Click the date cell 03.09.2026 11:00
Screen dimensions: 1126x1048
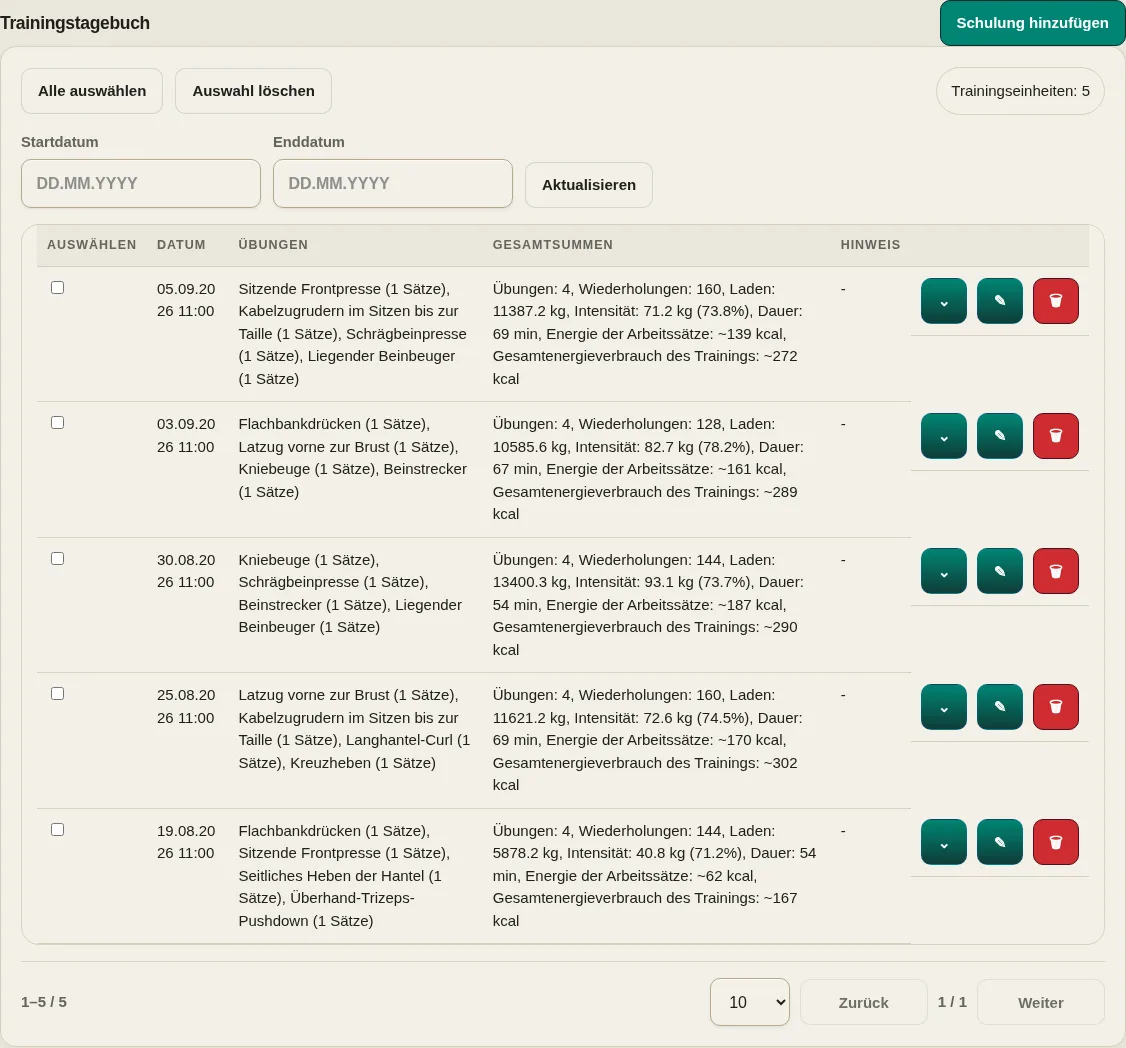pos(186,435)
